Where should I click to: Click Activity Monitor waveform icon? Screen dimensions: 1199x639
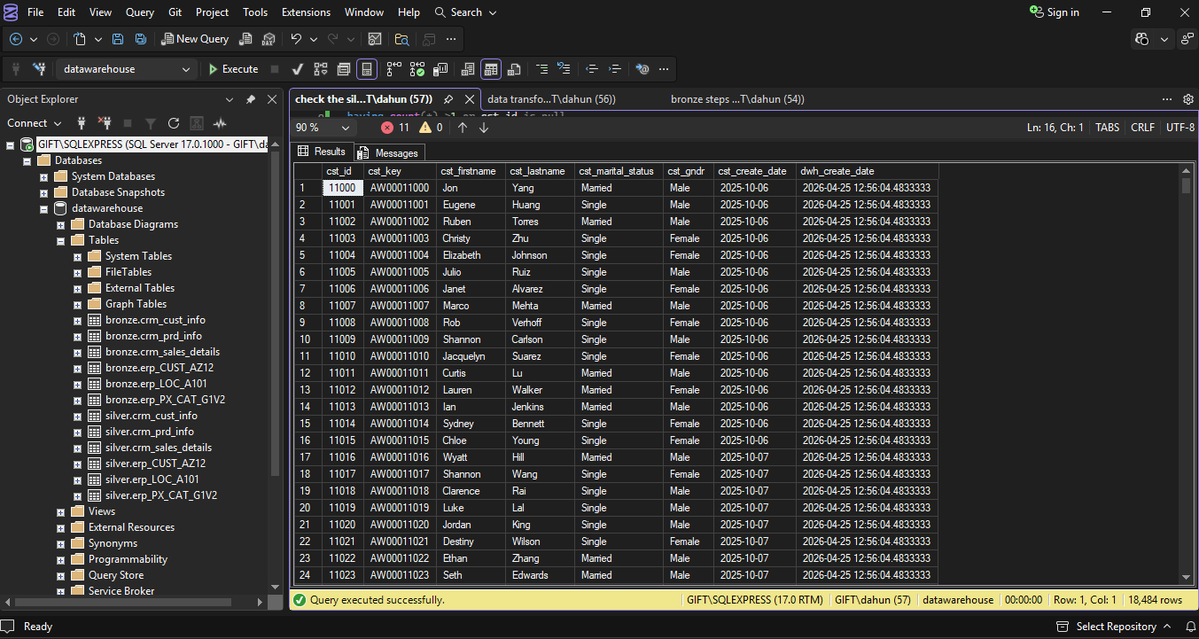(x=220, y=123)
